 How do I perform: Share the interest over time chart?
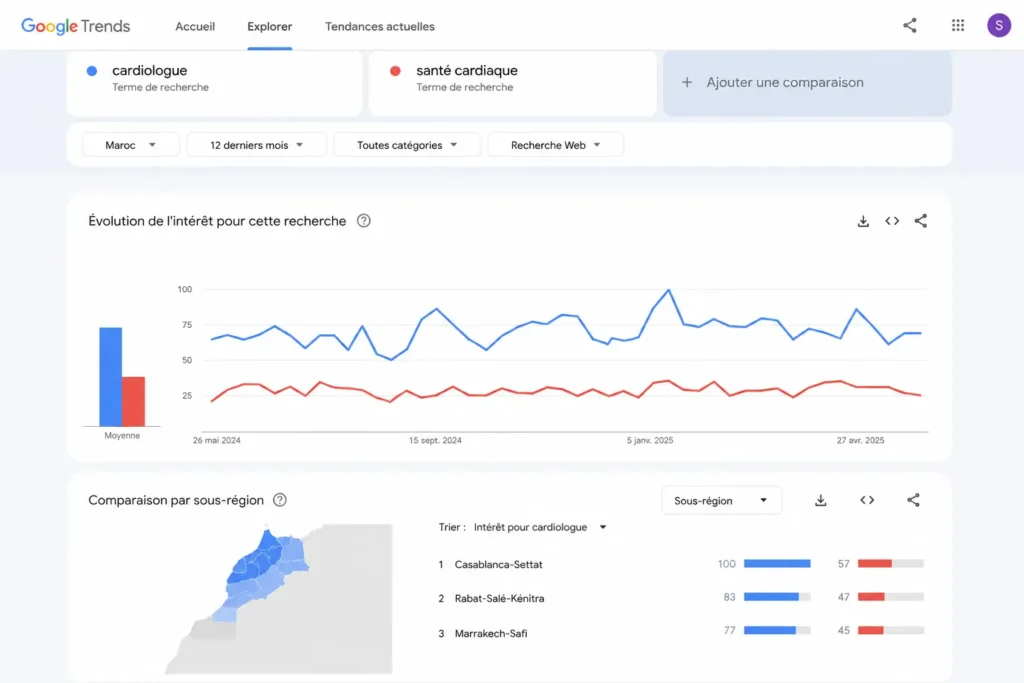coord(921,221)
